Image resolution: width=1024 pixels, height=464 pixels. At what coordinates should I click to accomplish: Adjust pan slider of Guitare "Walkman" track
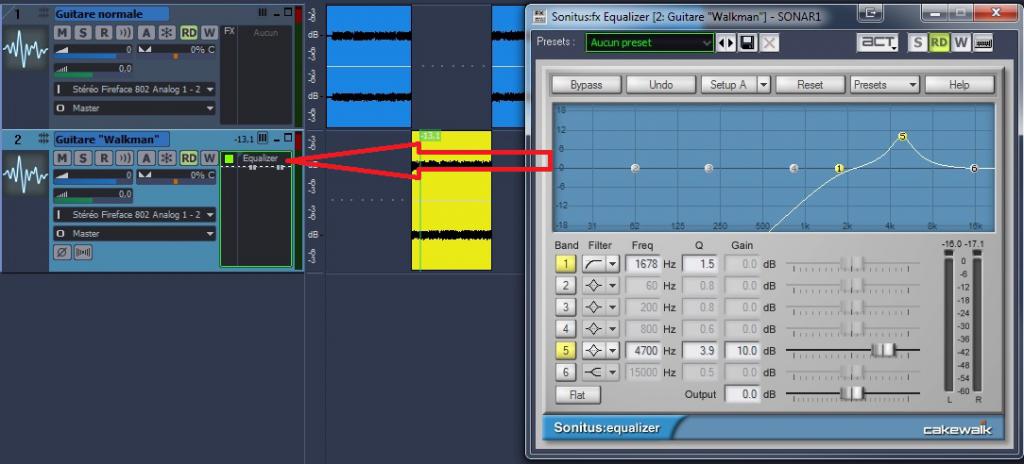[176, 176]
